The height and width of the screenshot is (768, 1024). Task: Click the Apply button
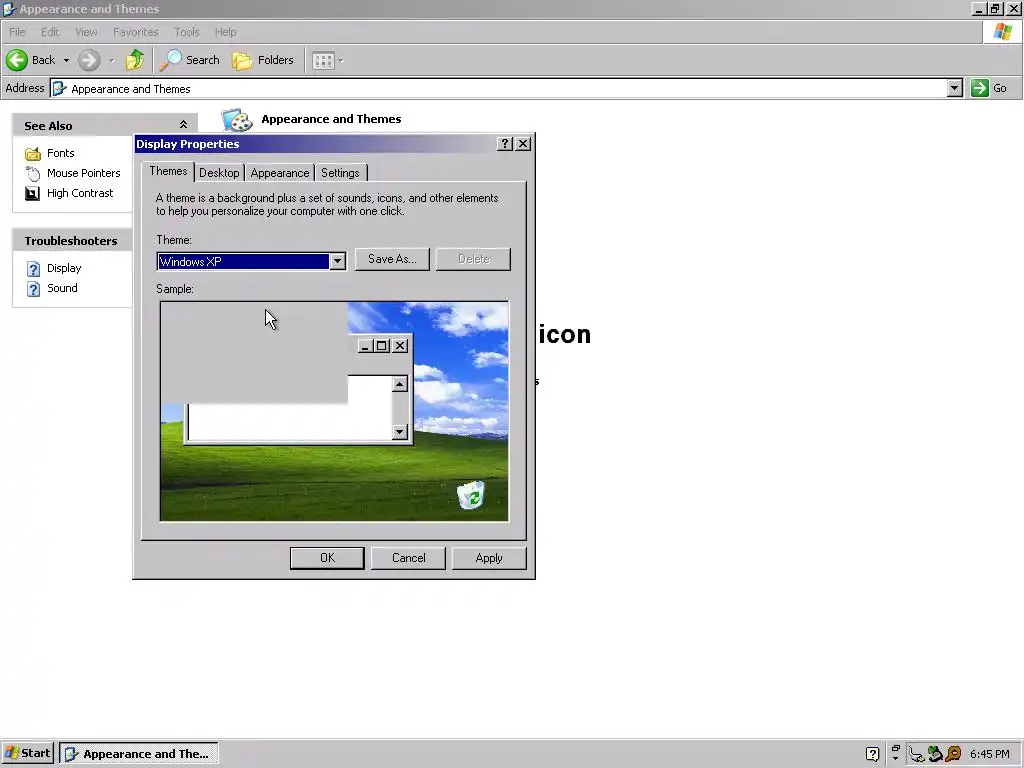(489, 558)
